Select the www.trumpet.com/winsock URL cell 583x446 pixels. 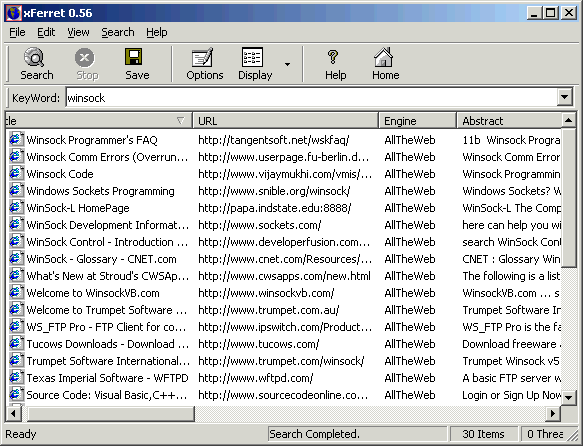(281, 361)
